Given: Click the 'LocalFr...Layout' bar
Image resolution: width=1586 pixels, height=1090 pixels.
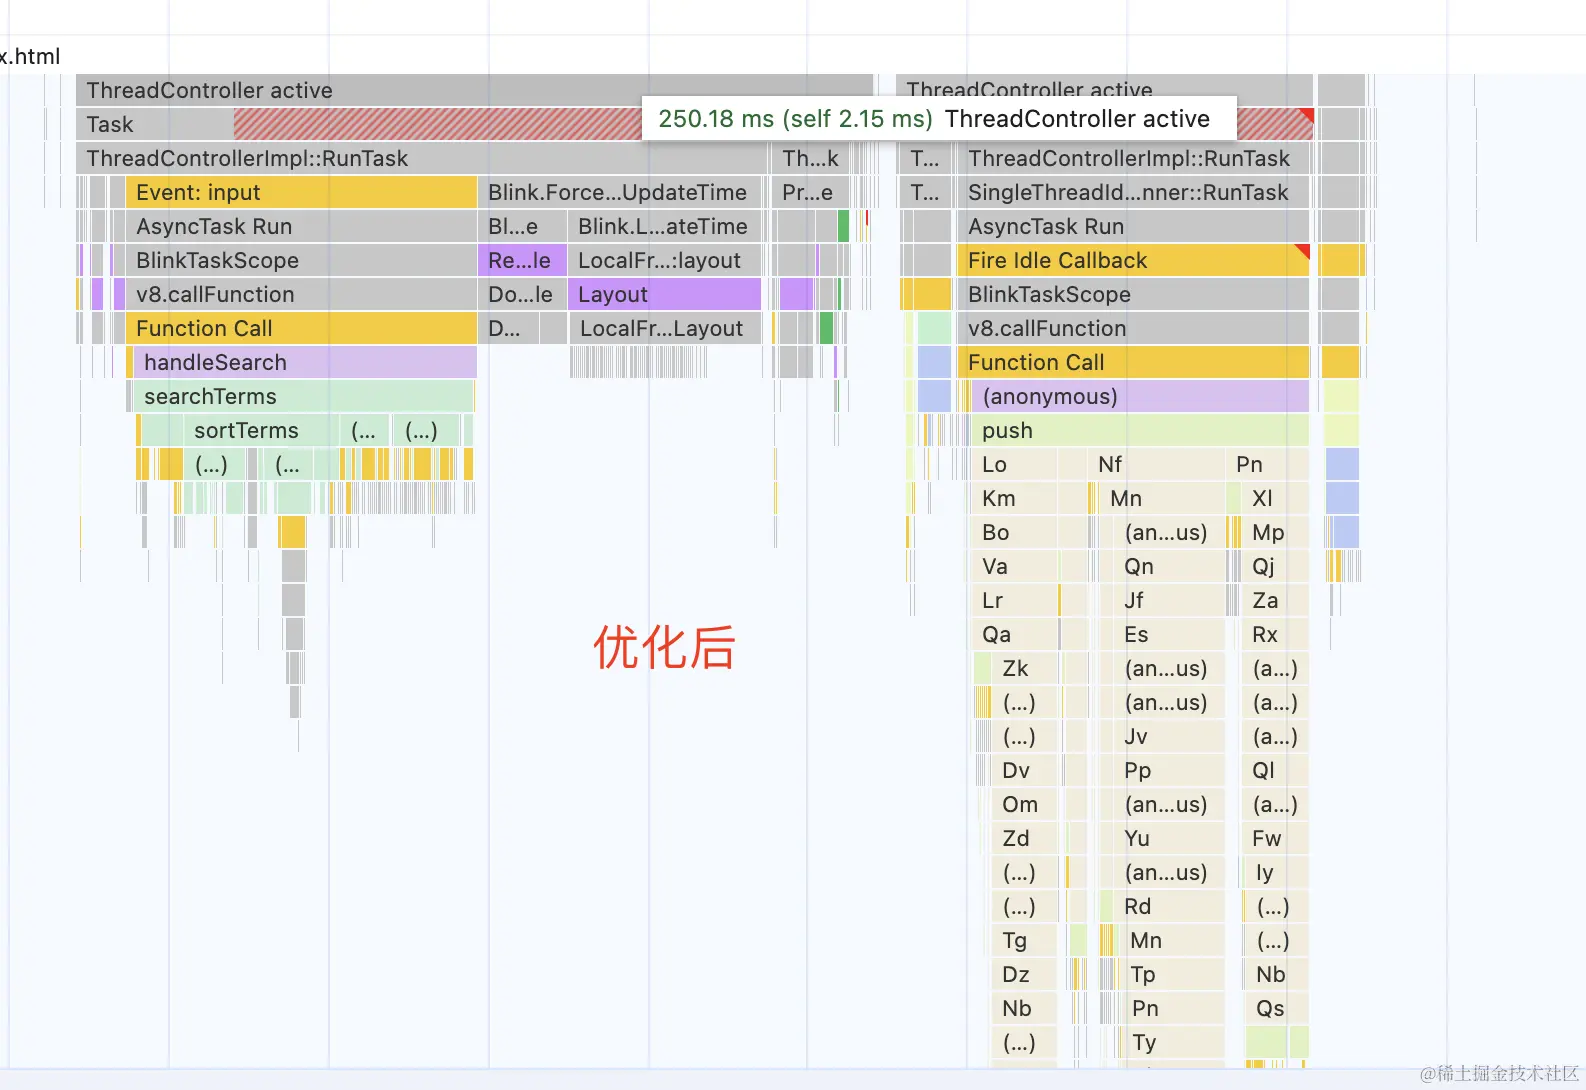Looking at the screenshot, I should [x=665, y=328].
